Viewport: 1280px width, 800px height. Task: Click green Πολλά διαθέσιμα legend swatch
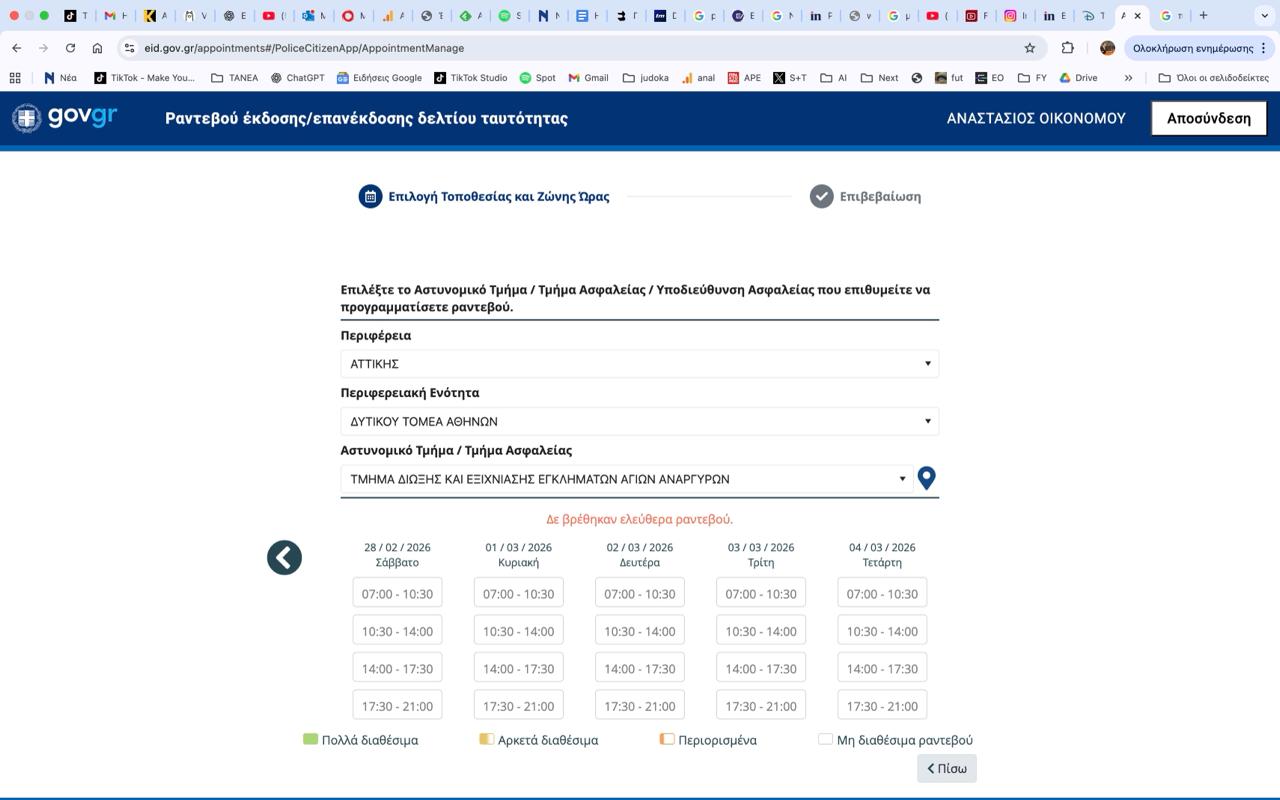pos(310,739)
